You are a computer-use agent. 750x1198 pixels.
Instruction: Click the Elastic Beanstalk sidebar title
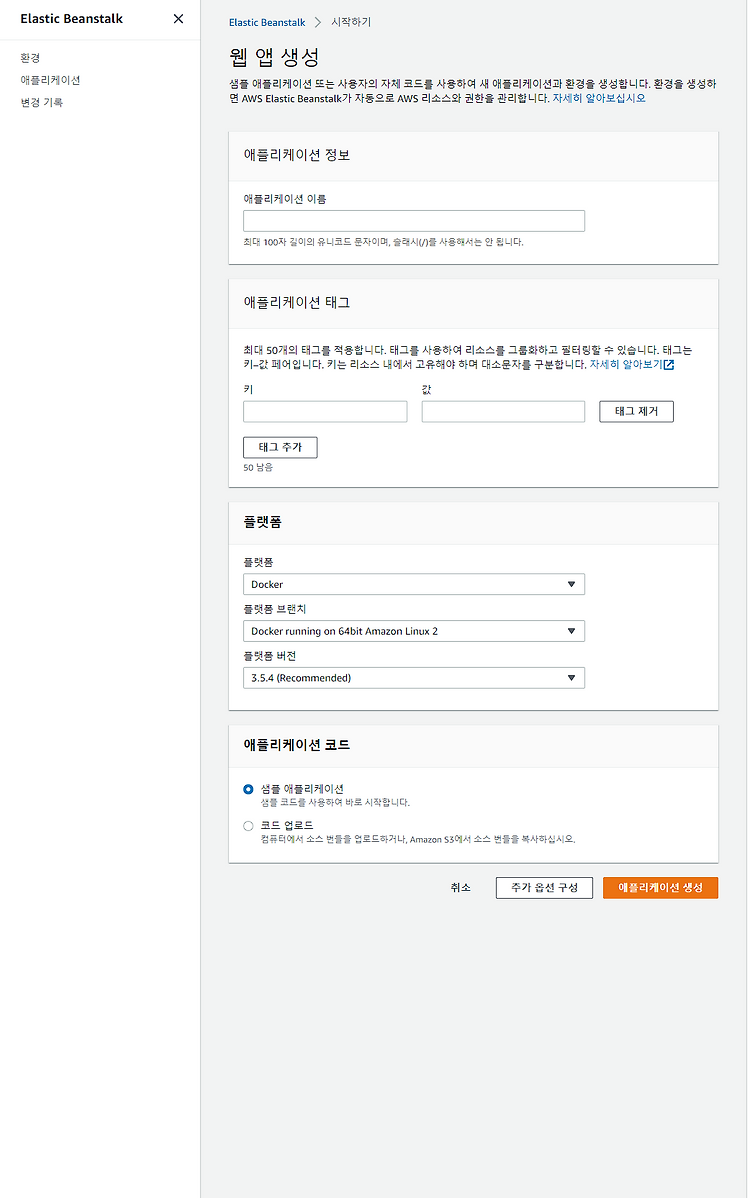[x=72, y=19]
